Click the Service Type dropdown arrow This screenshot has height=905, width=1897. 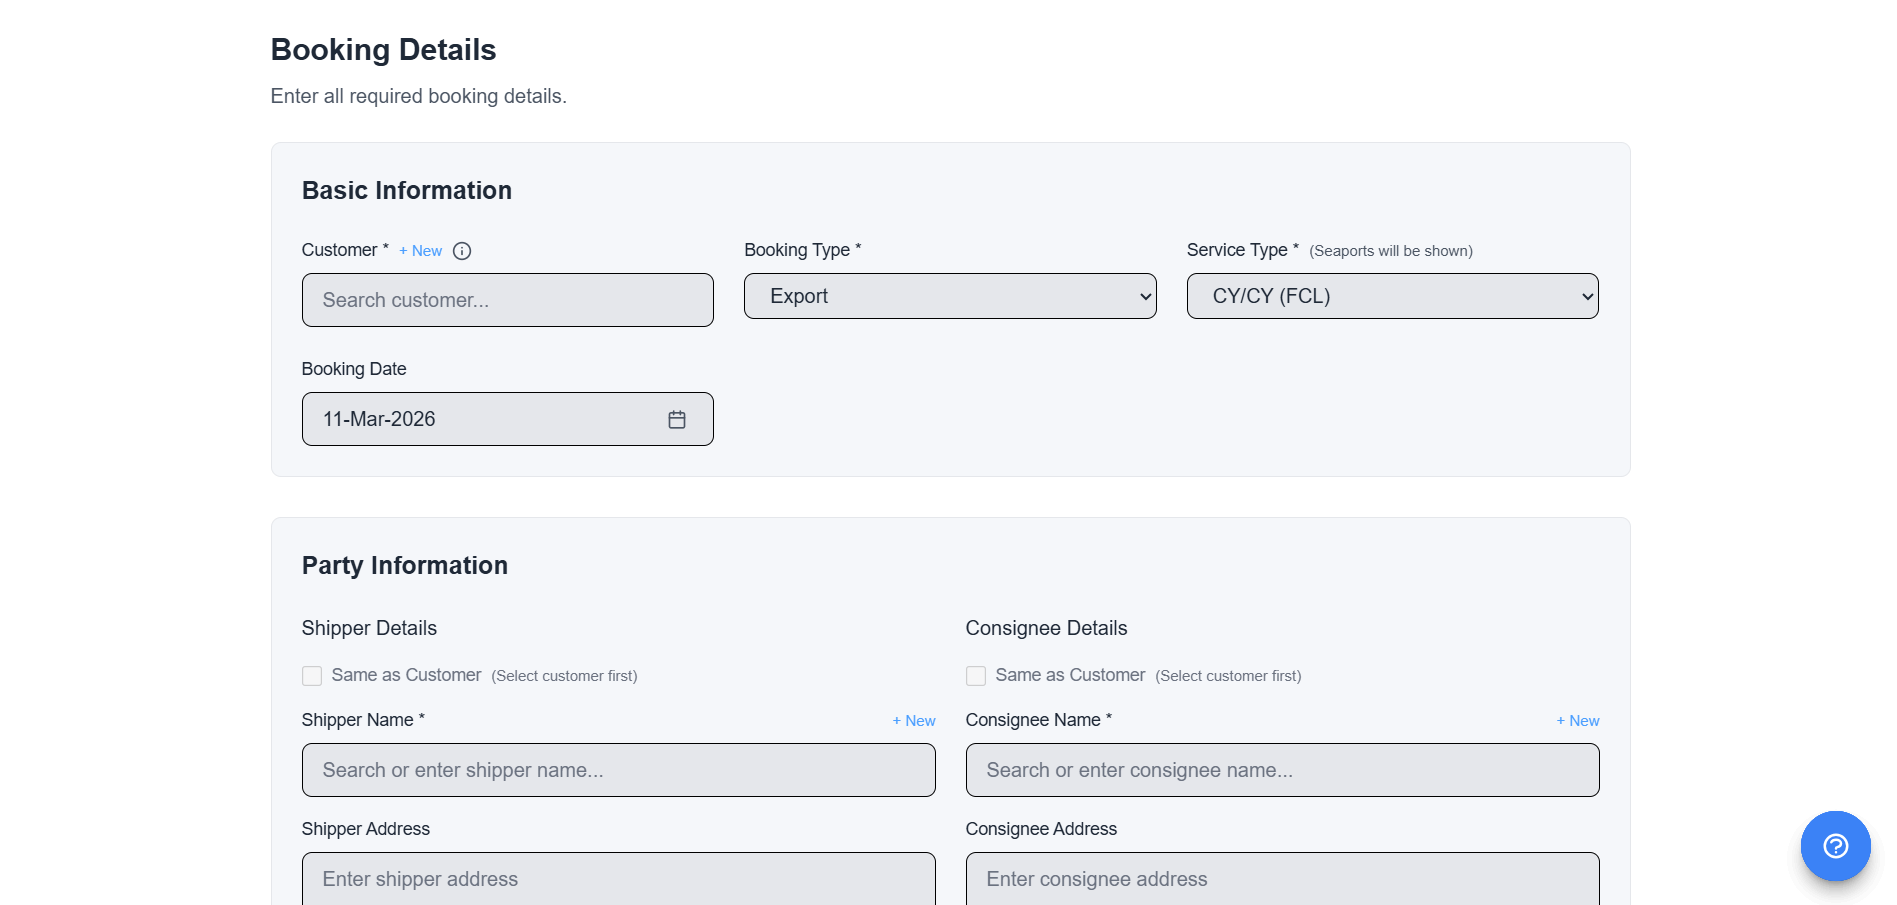click(1585, 296)
